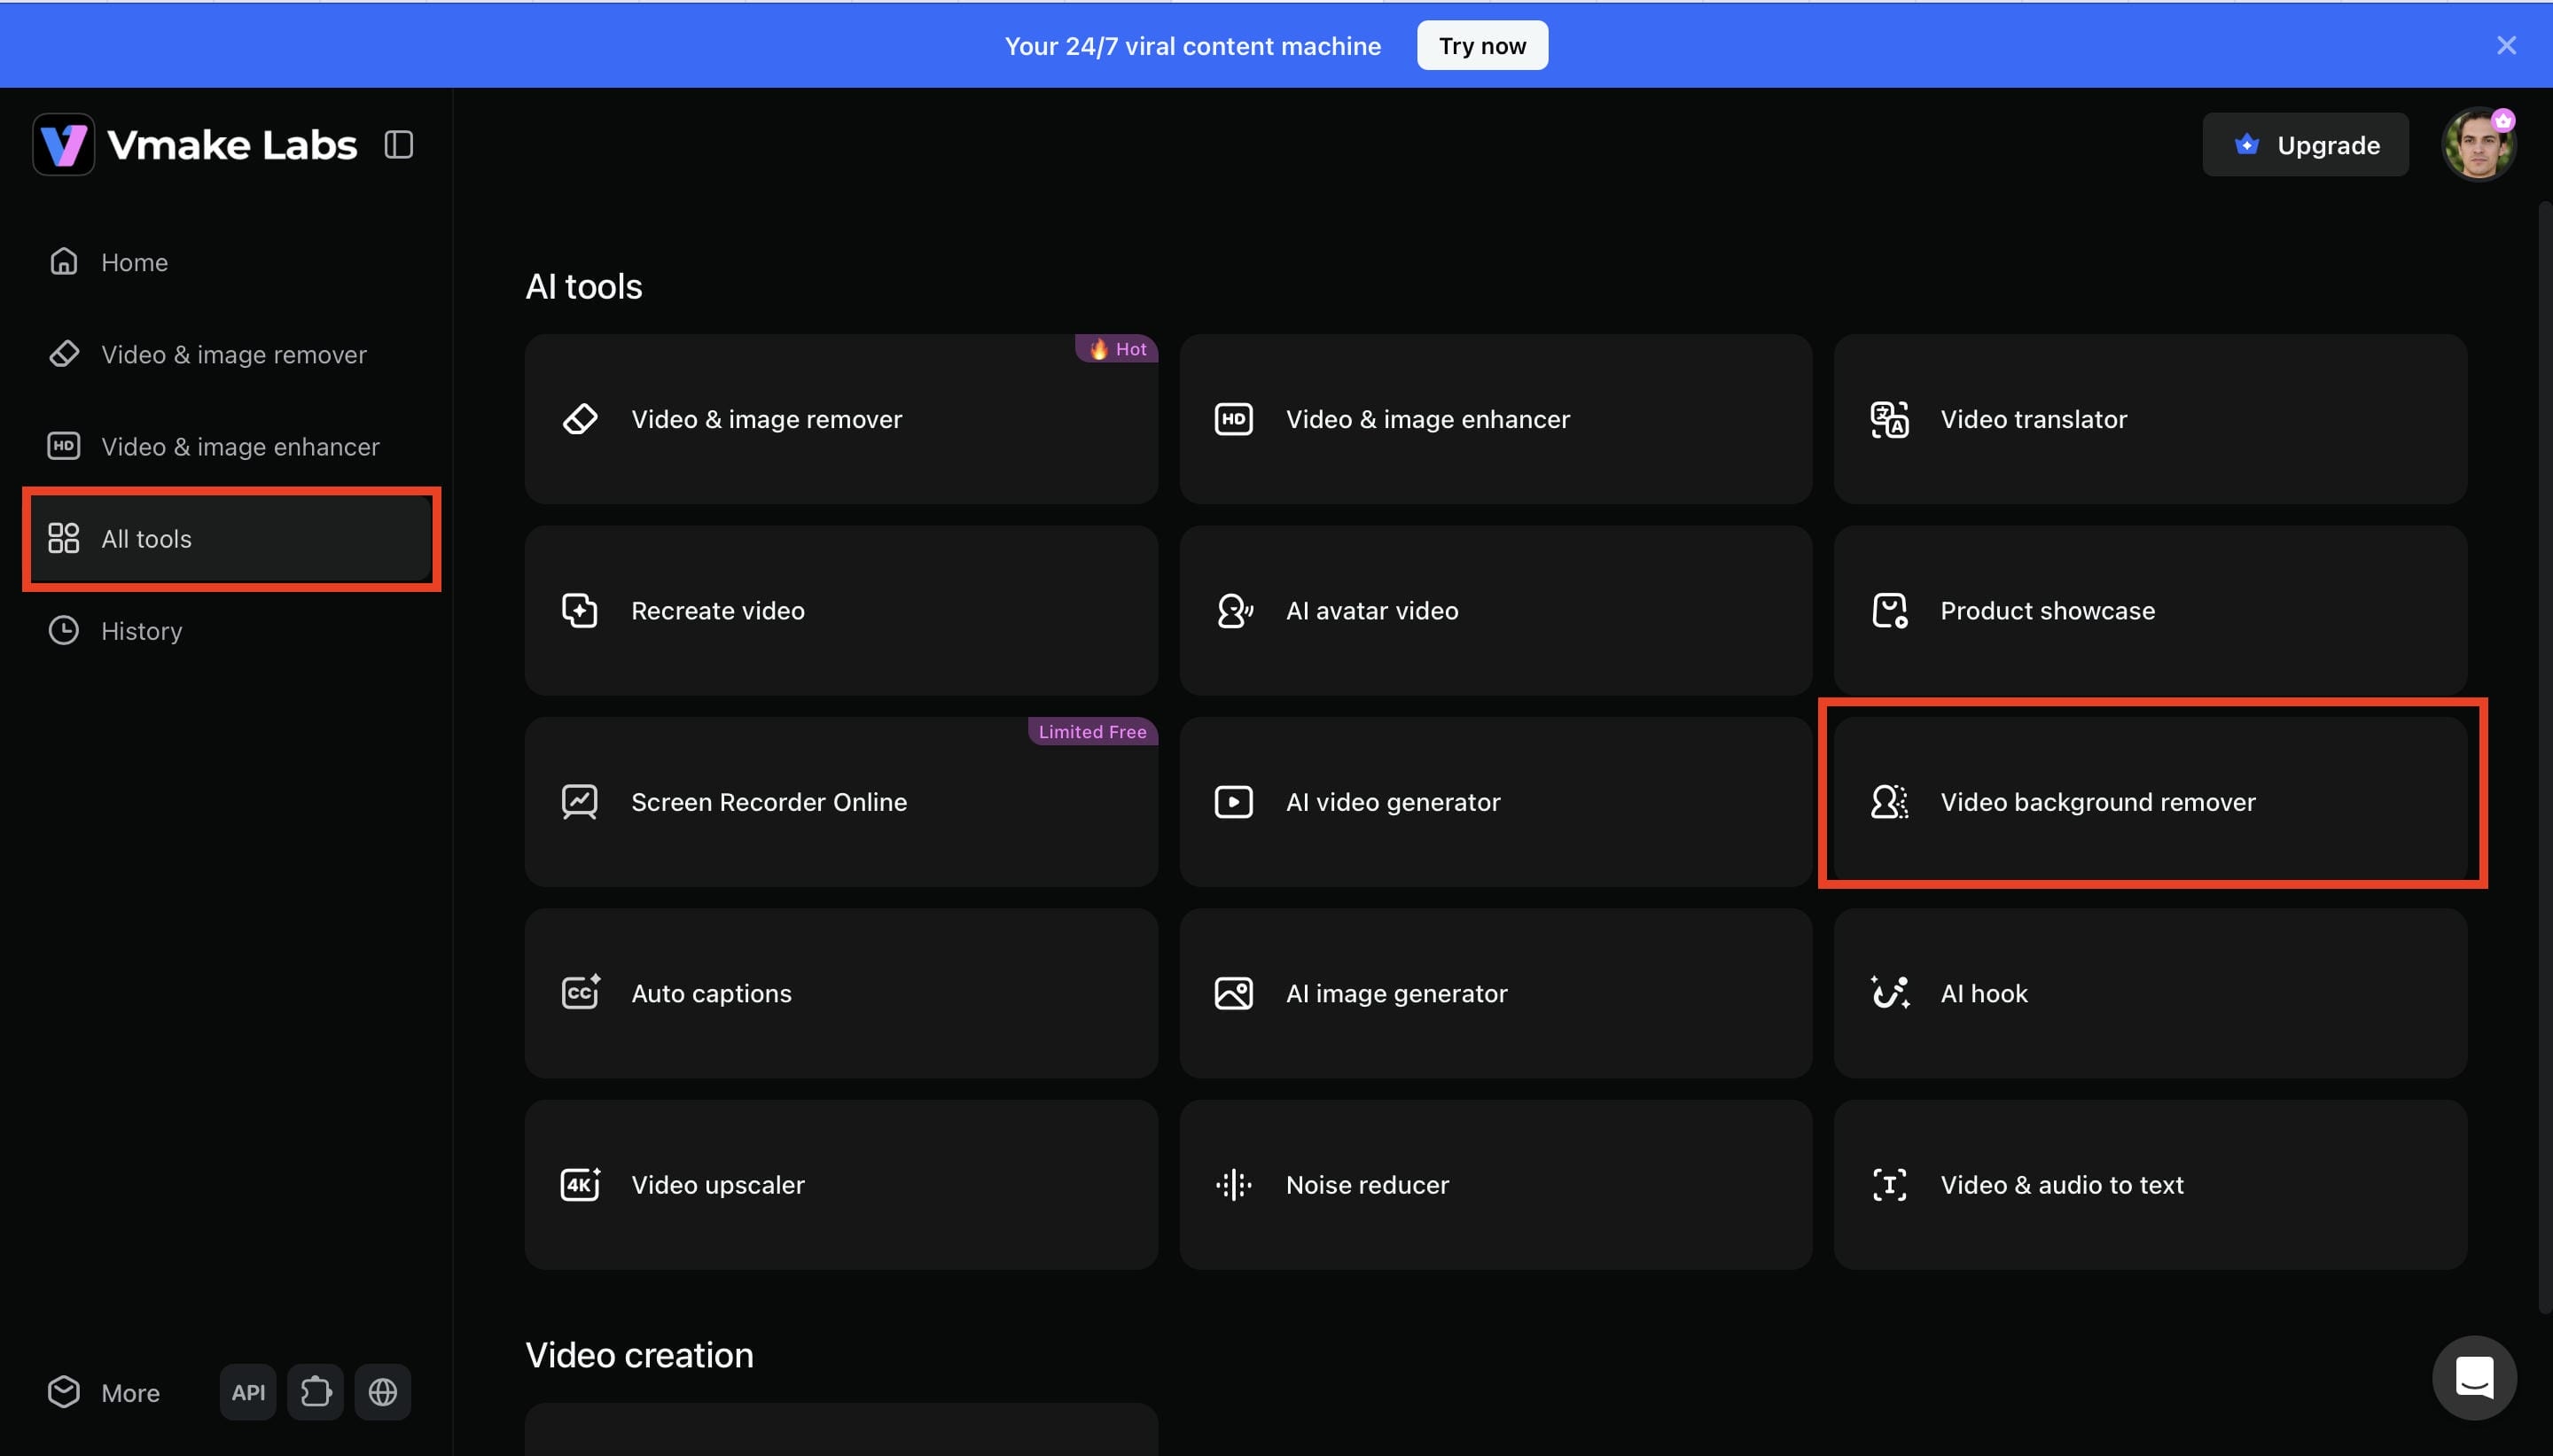Click the AI hook card icon
Image resolution: width=2553 pixels, height=1456 pixels.
[x=1889, y=993]
